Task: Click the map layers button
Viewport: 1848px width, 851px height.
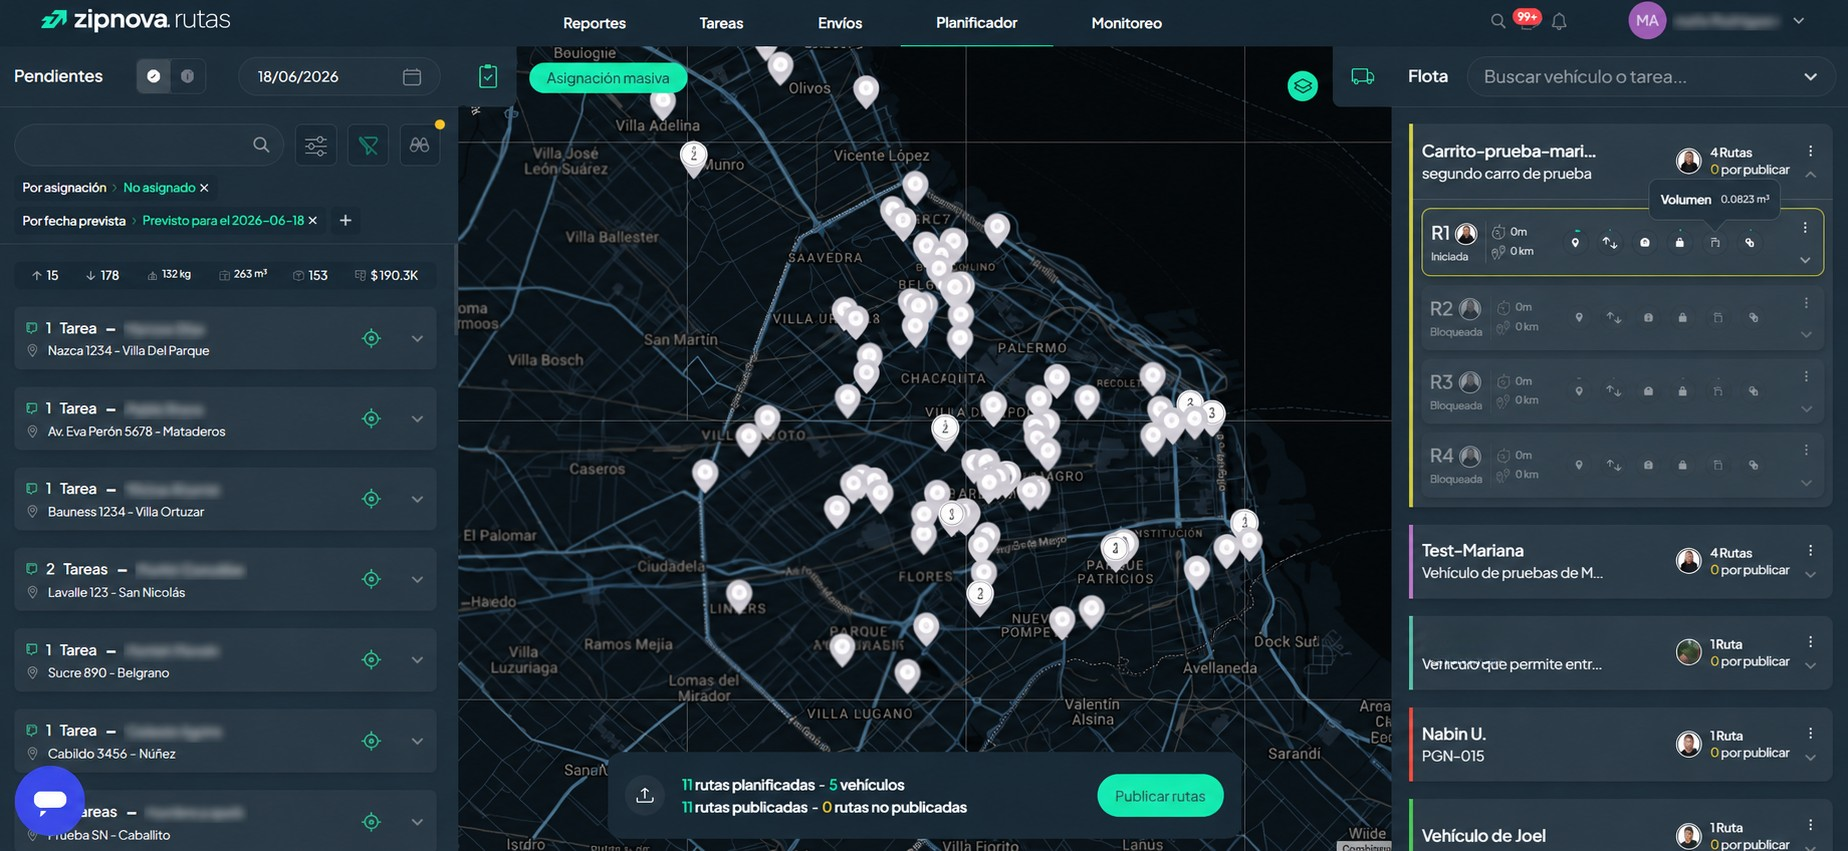Action: click(1302, 86)
